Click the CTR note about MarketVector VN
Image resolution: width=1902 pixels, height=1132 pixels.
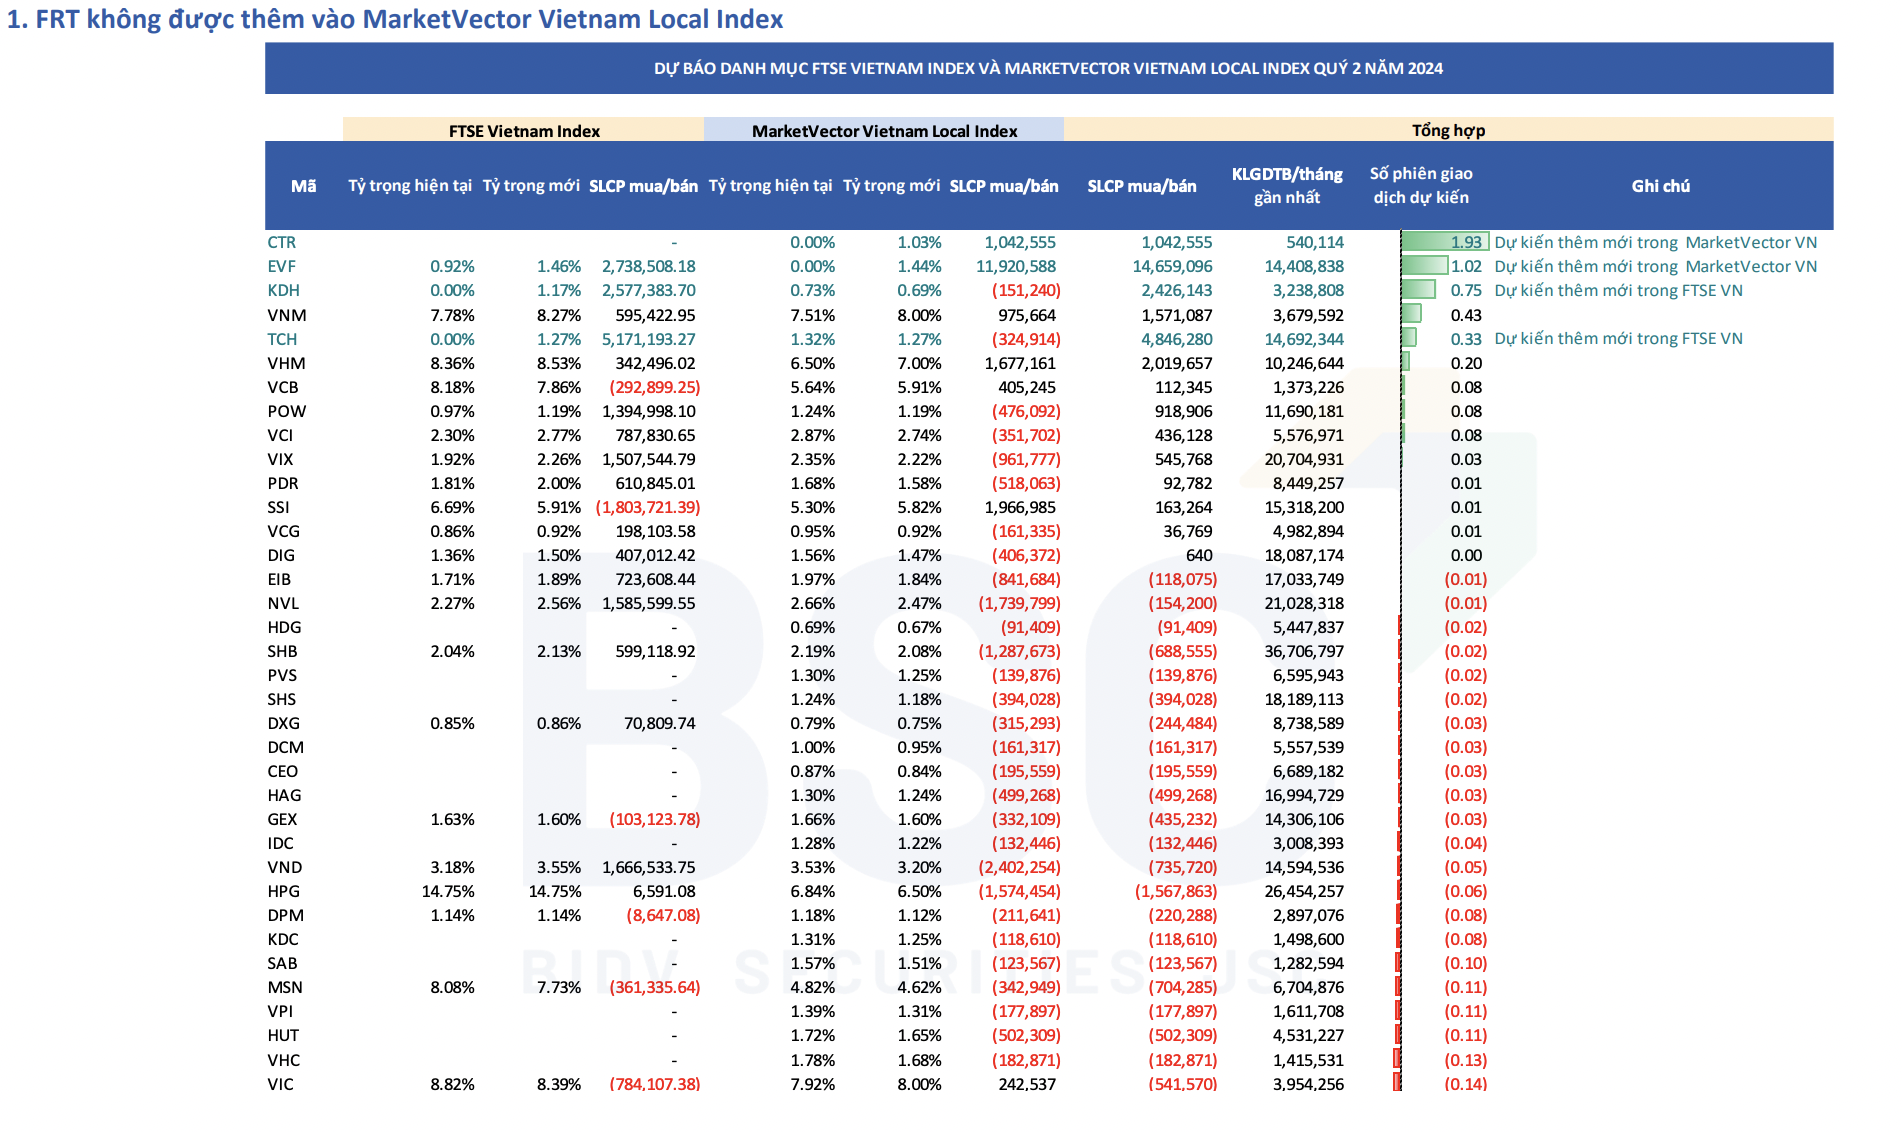(x=1655, y=242)
